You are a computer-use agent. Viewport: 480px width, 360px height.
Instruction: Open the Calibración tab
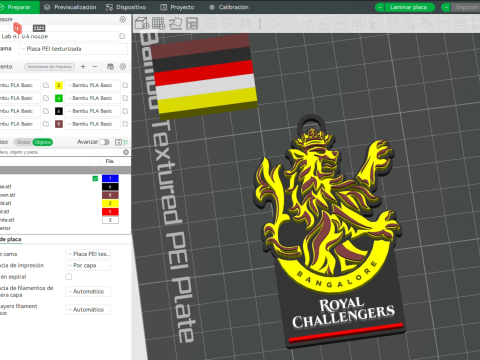click(x=229, y=7)
